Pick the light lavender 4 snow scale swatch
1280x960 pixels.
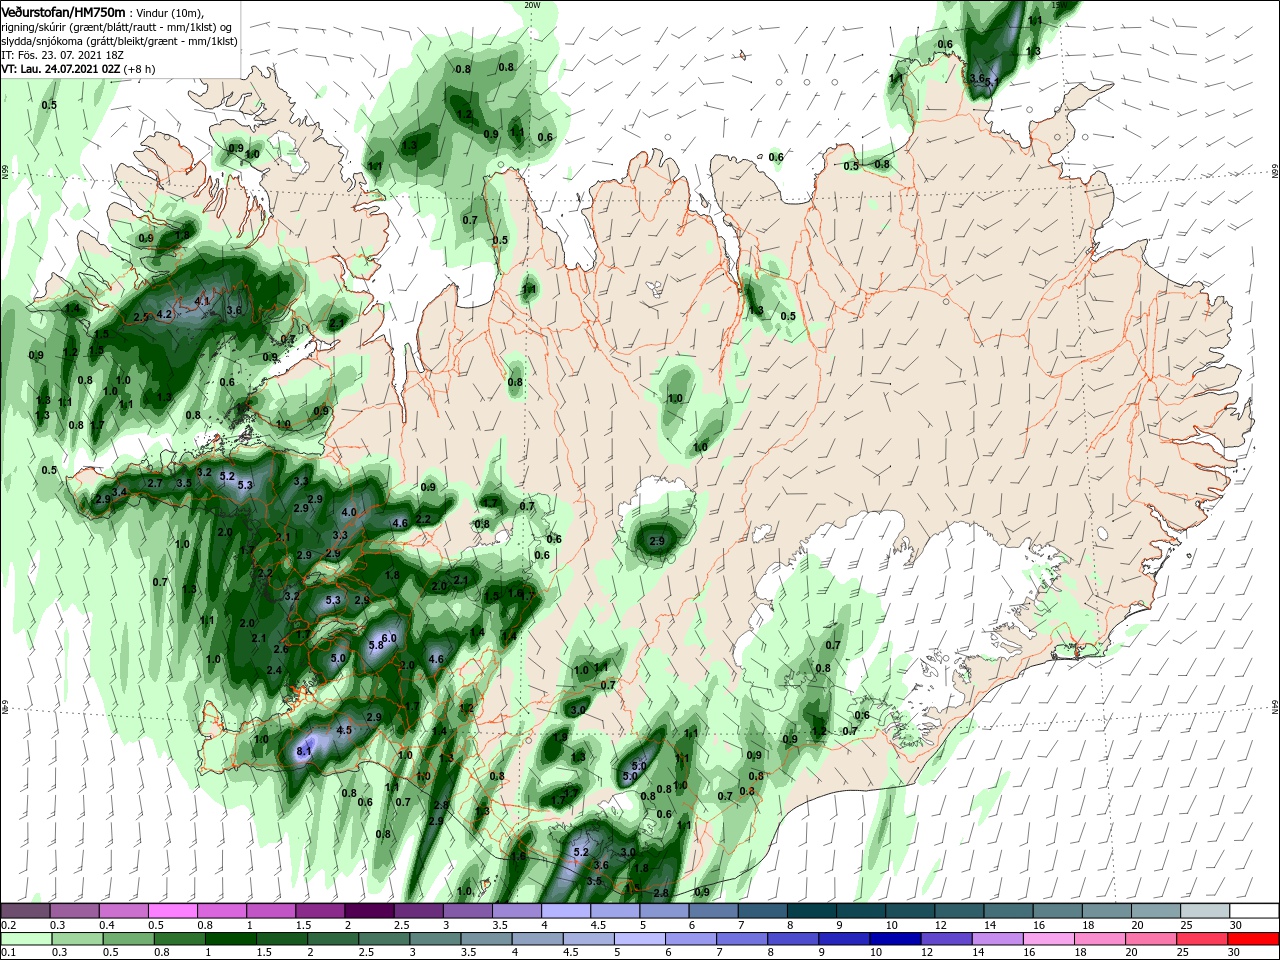(565, 910)
